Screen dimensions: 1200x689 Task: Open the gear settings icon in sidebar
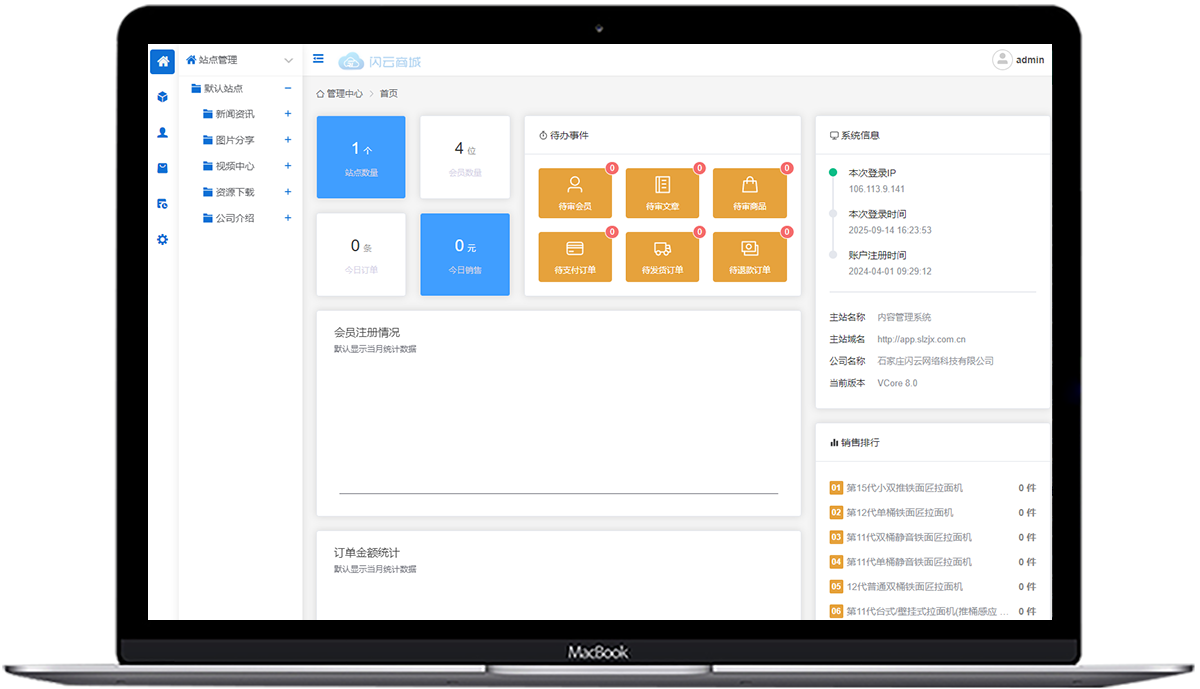click(x=162, y=239)
